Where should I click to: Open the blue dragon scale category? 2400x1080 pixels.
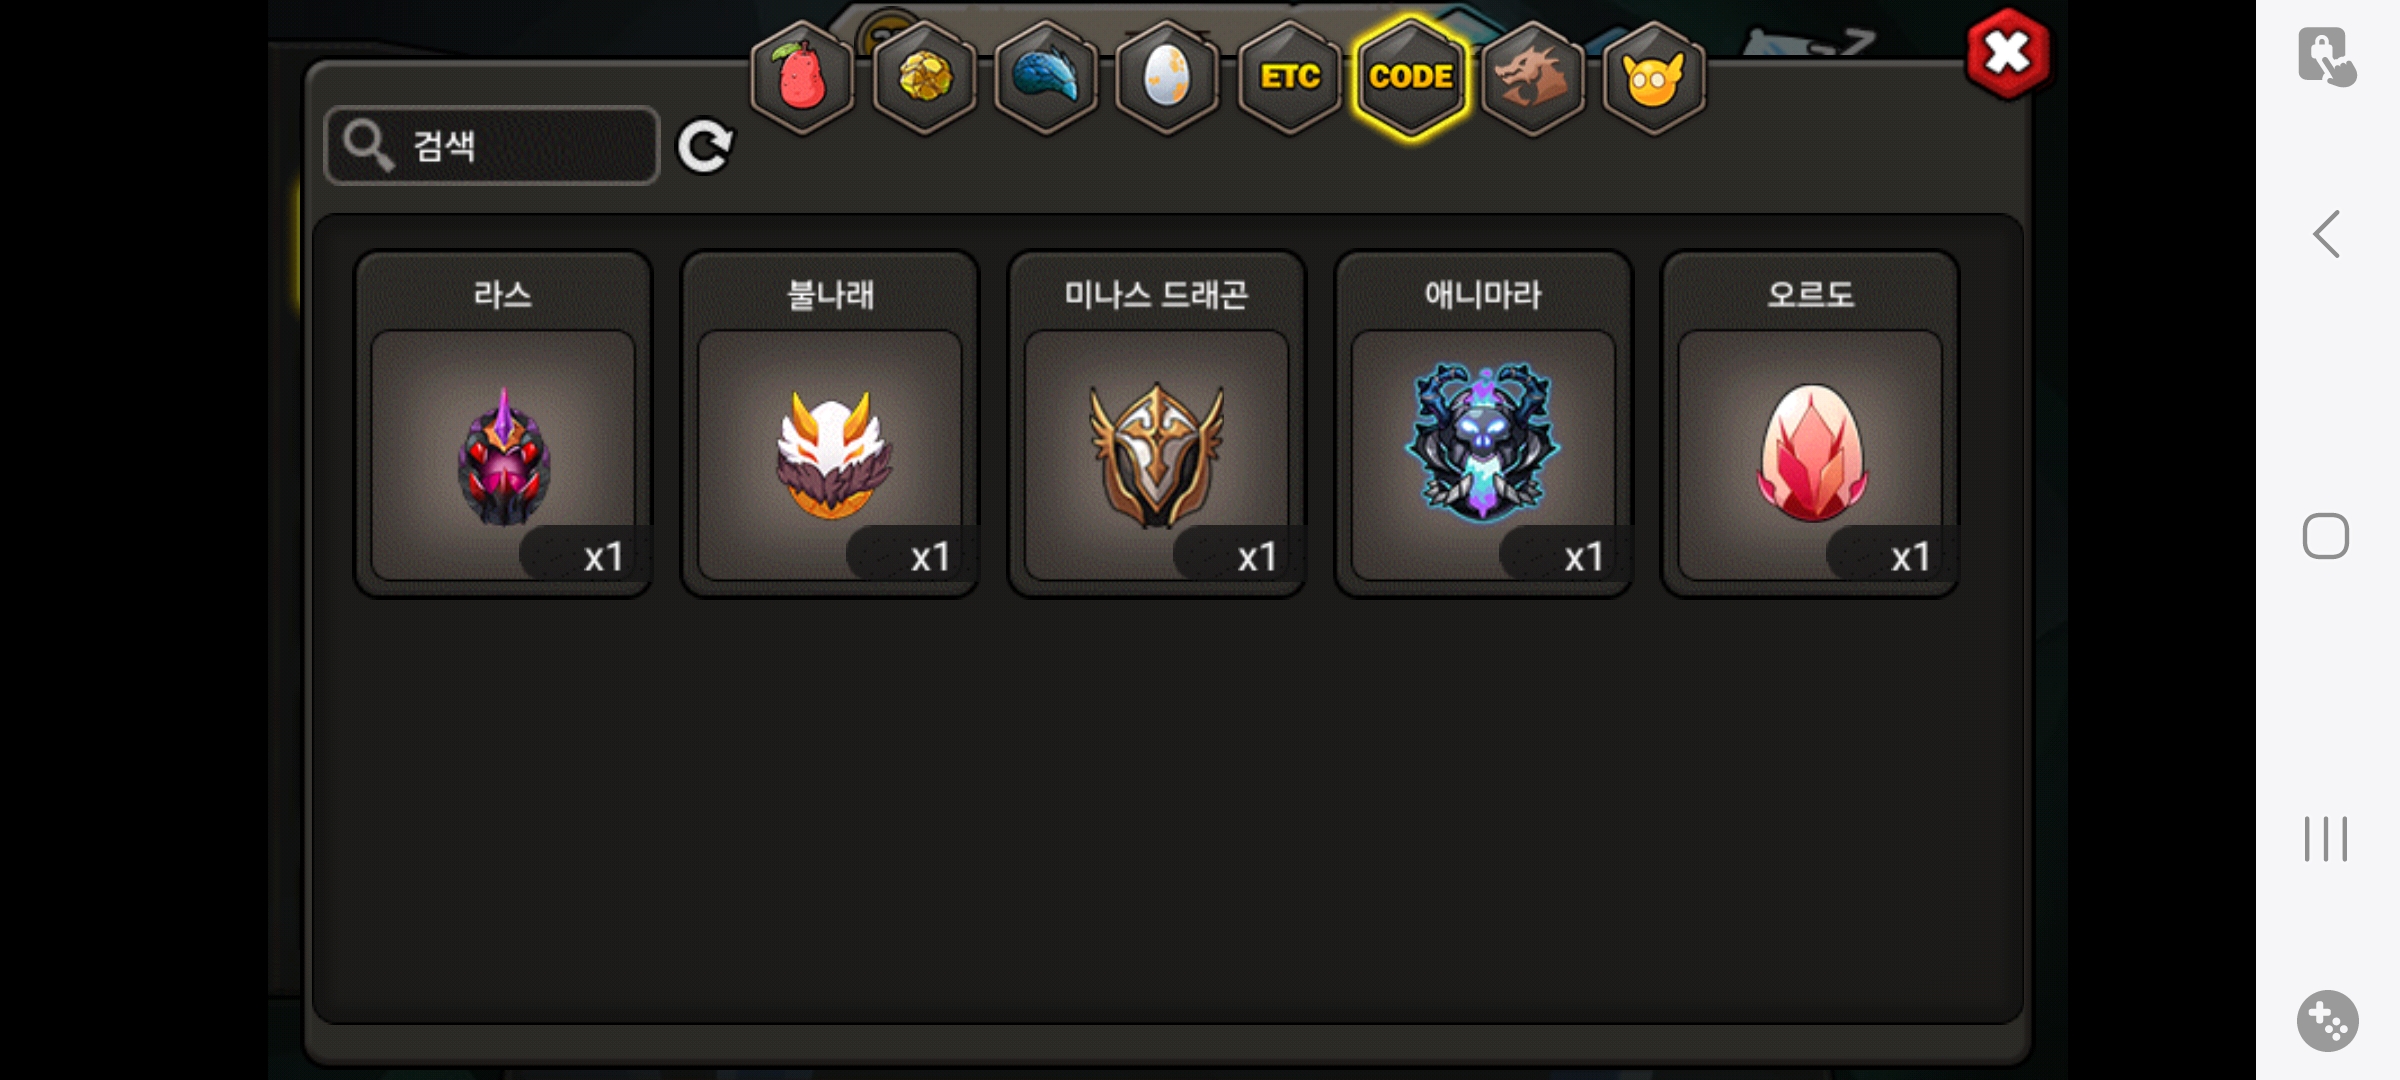pos(1046,77)
